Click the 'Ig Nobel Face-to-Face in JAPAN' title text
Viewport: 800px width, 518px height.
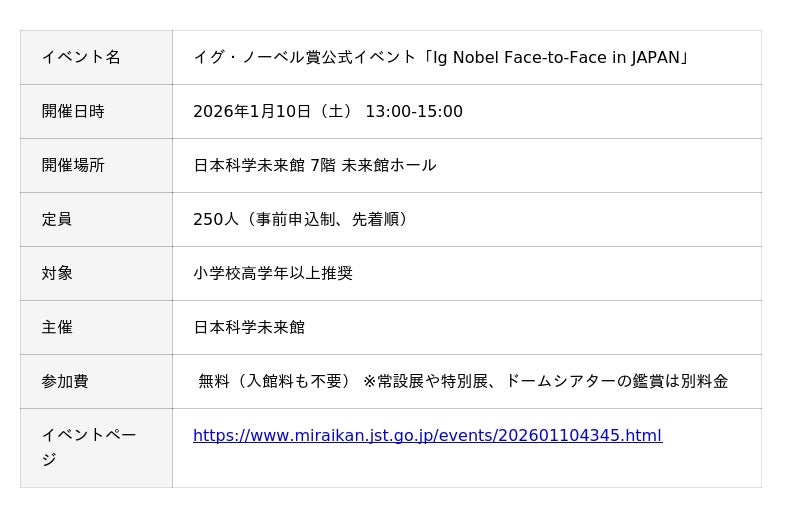coord(556,57)
